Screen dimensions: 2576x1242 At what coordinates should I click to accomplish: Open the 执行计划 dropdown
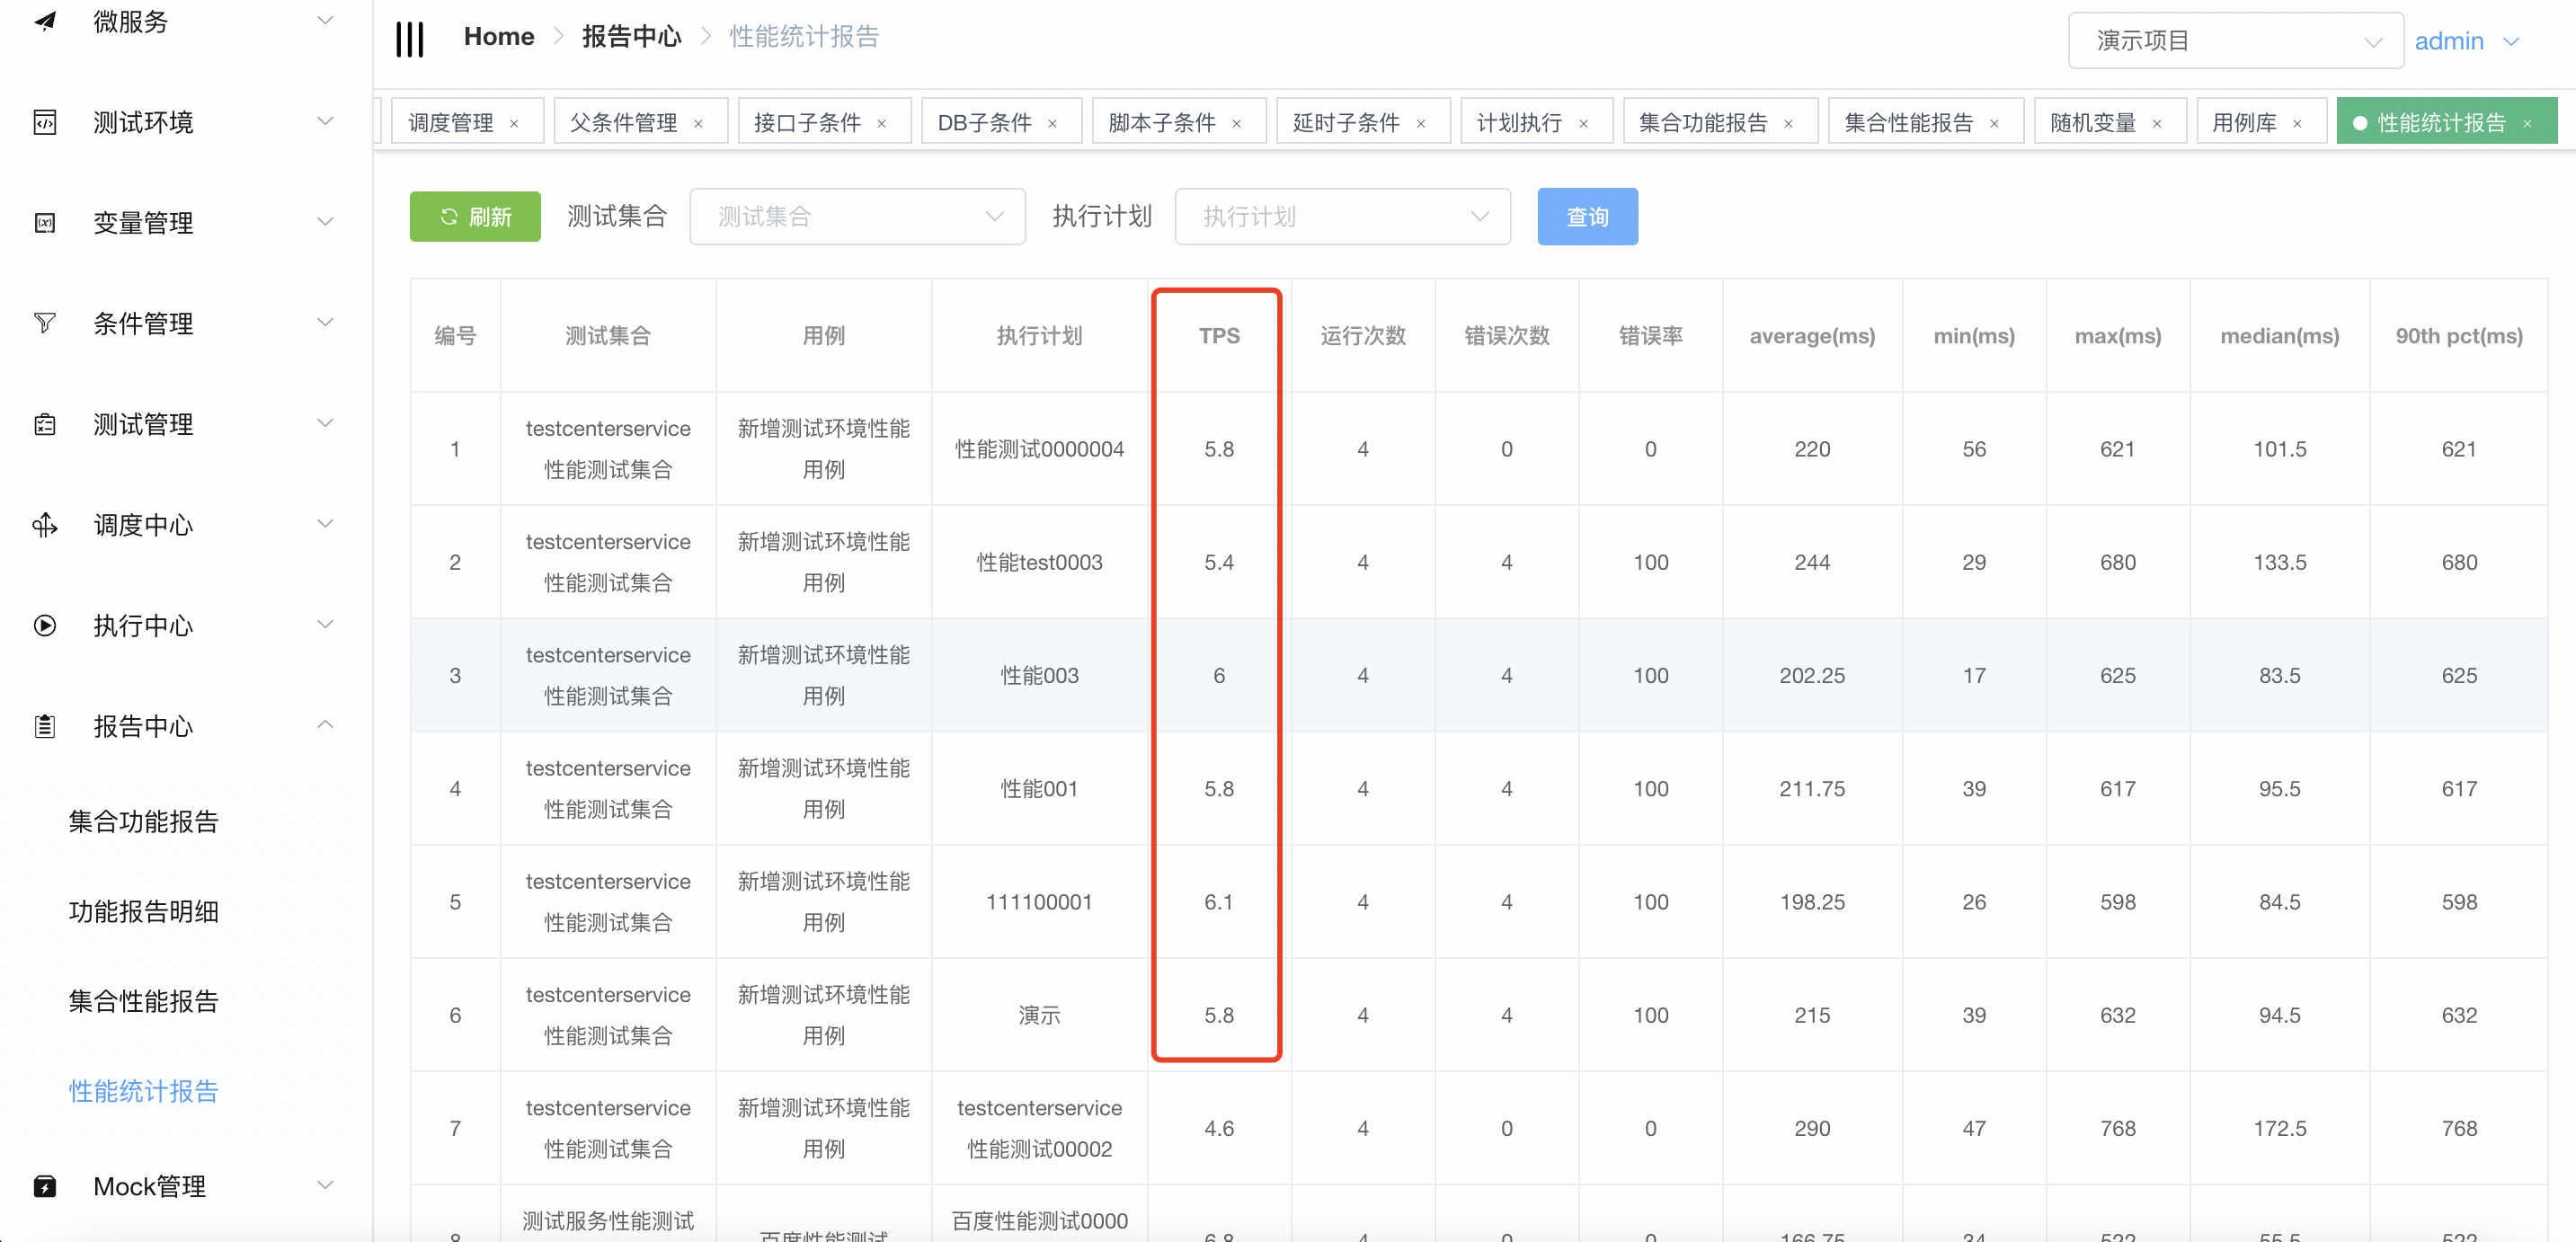(1342, 217)
